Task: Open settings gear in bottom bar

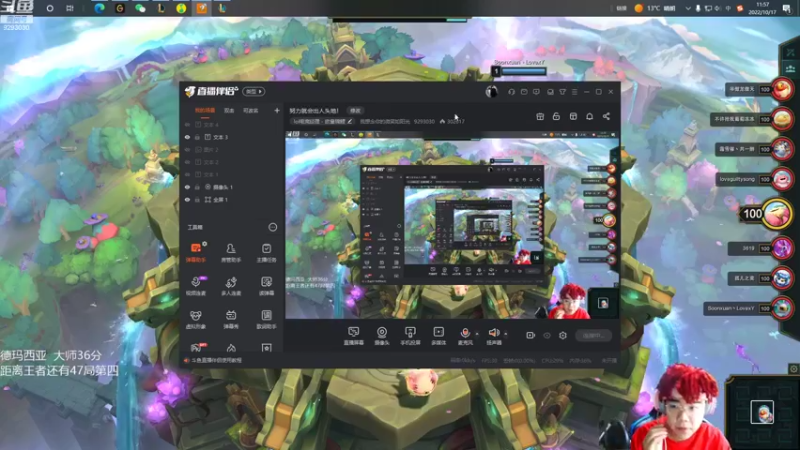Action: coord(563,335)
